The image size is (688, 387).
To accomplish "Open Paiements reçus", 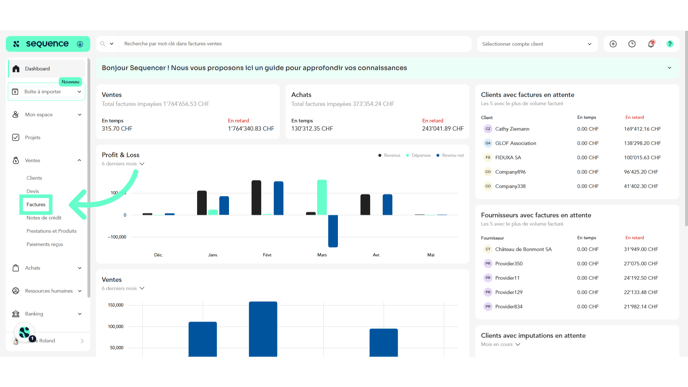I will pos(45,244).
